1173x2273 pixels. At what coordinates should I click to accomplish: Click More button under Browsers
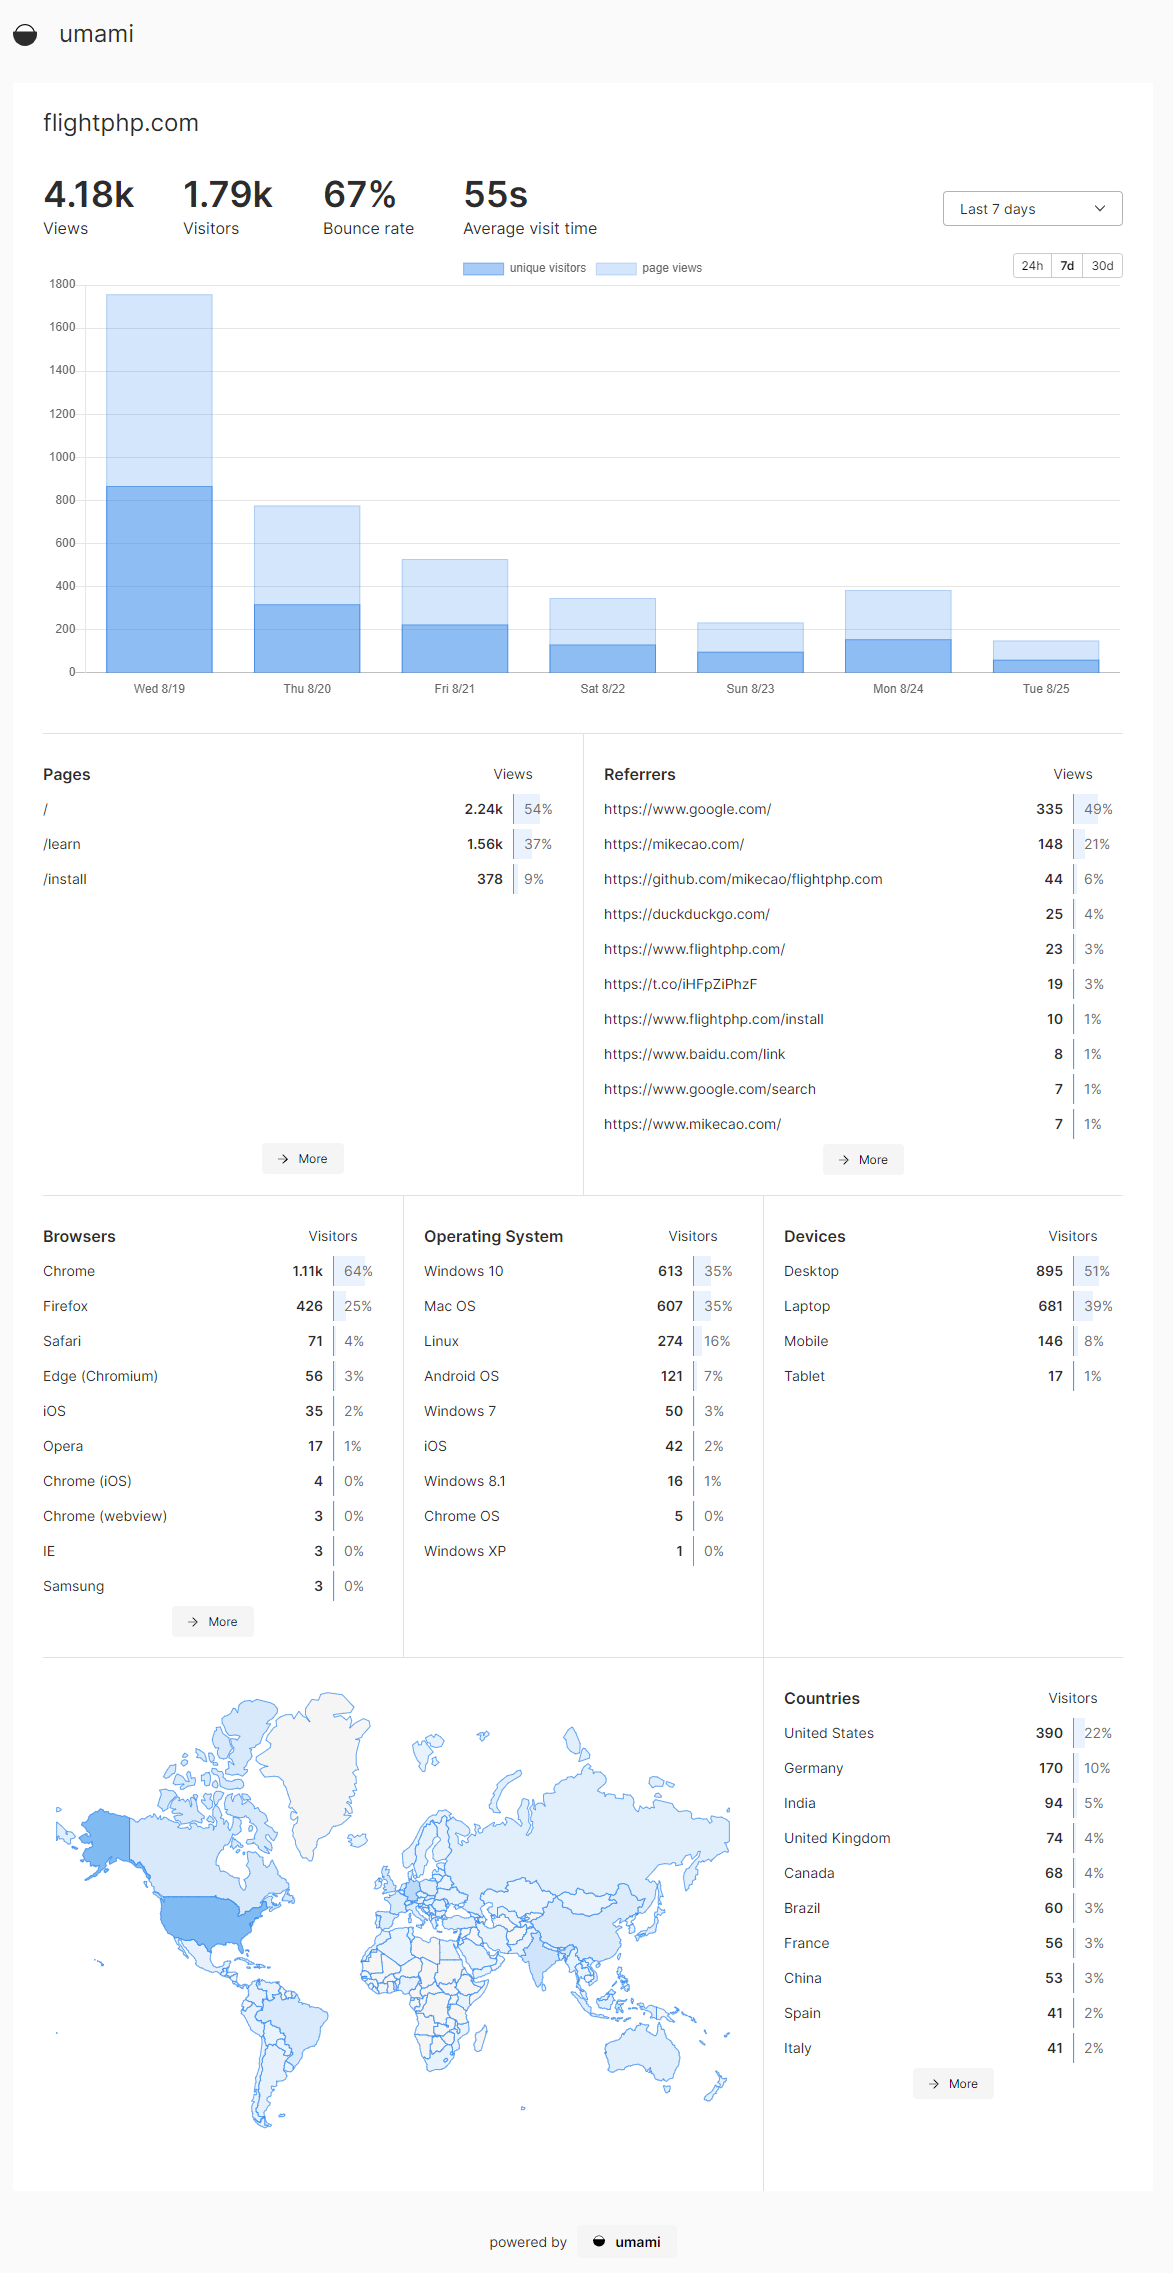click(x=213, y=1622)
